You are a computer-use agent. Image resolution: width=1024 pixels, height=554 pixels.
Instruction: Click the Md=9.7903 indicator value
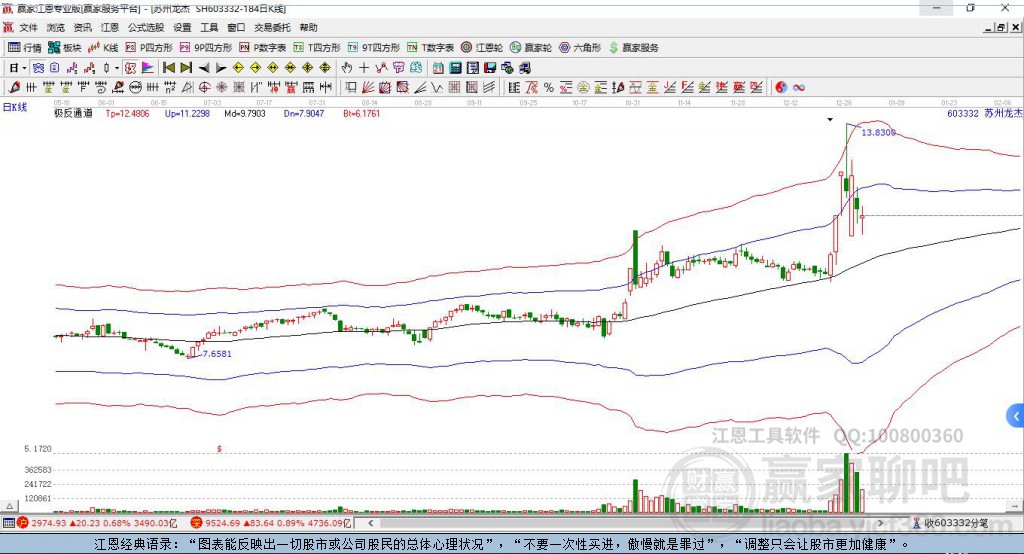tap(245, 113)
